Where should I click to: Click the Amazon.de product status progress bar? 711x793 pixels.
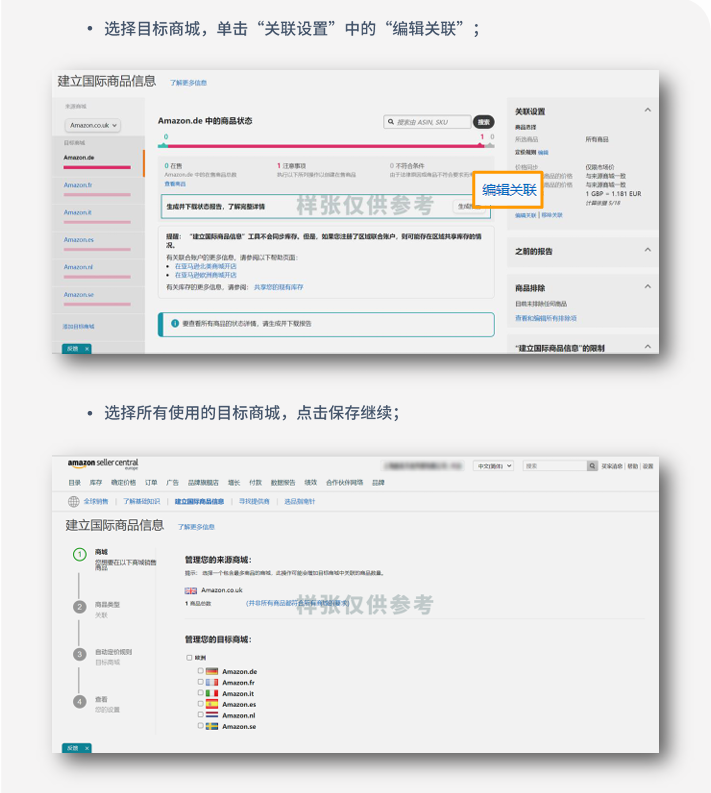pos(326,146)
